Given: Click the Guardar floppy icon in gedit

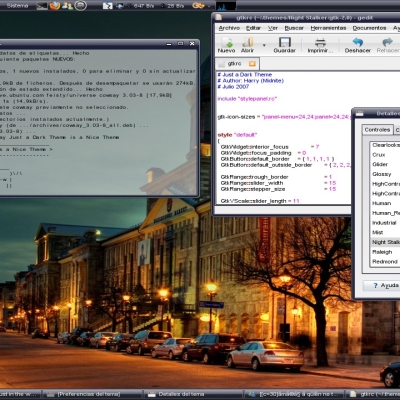Looking at the screenshot, I should pyautogui.click(x=285, y=43).
